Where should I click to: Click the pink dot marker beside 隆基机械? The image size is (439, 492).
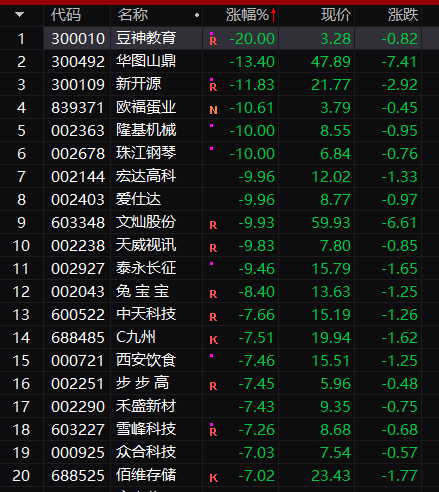pyautogui.click(x=211, y=126)
